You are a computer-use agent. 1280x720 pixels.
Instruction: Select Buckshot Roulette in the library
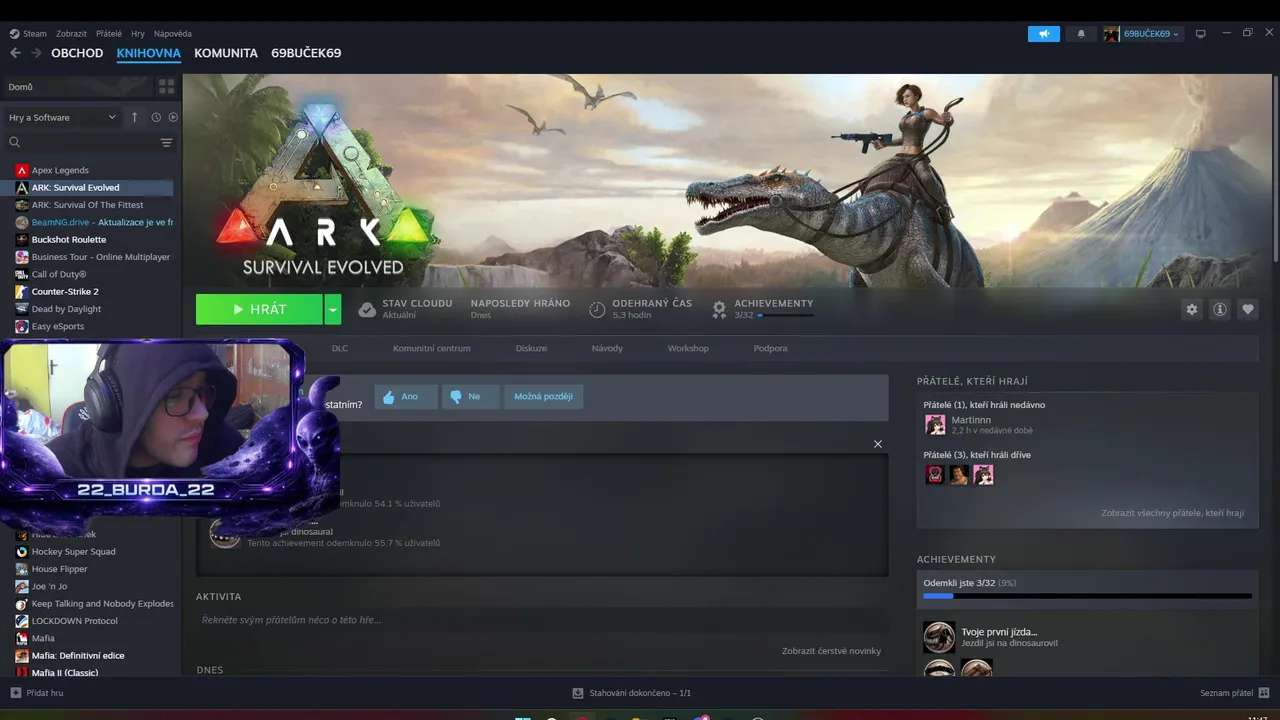click(x=68, y=240)
